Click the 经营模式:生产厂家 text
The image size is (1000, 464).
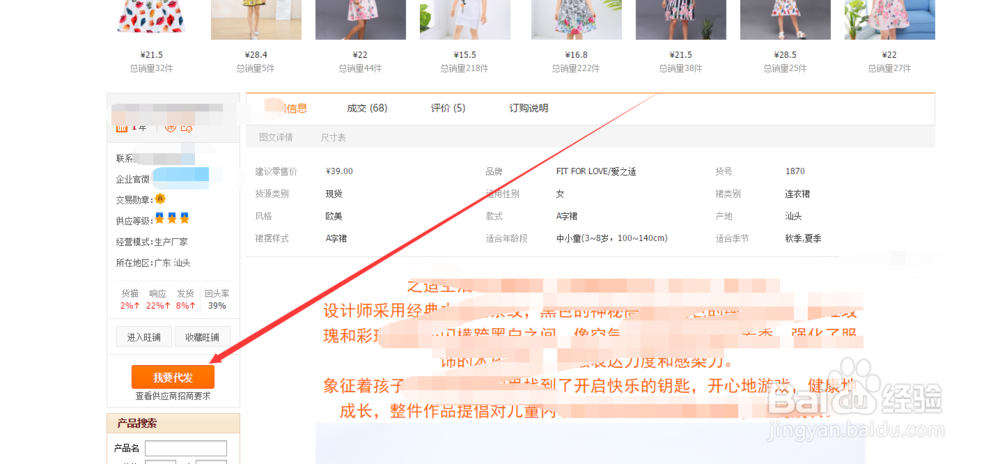(x=152, y=242)
